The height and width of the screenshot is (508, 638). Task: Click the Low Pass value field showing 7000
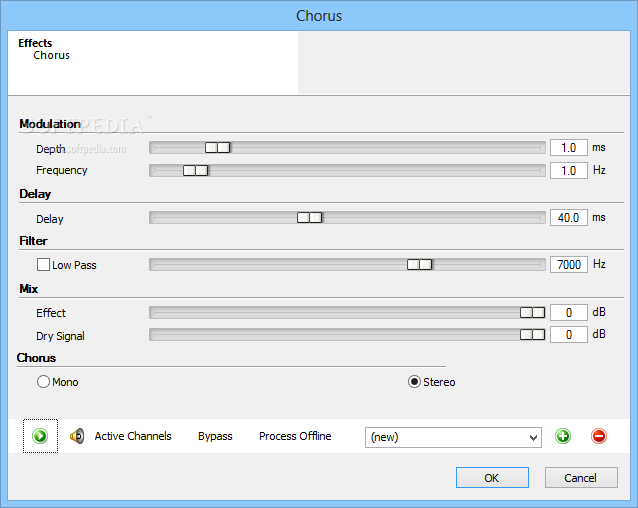(x=569, y=265)
